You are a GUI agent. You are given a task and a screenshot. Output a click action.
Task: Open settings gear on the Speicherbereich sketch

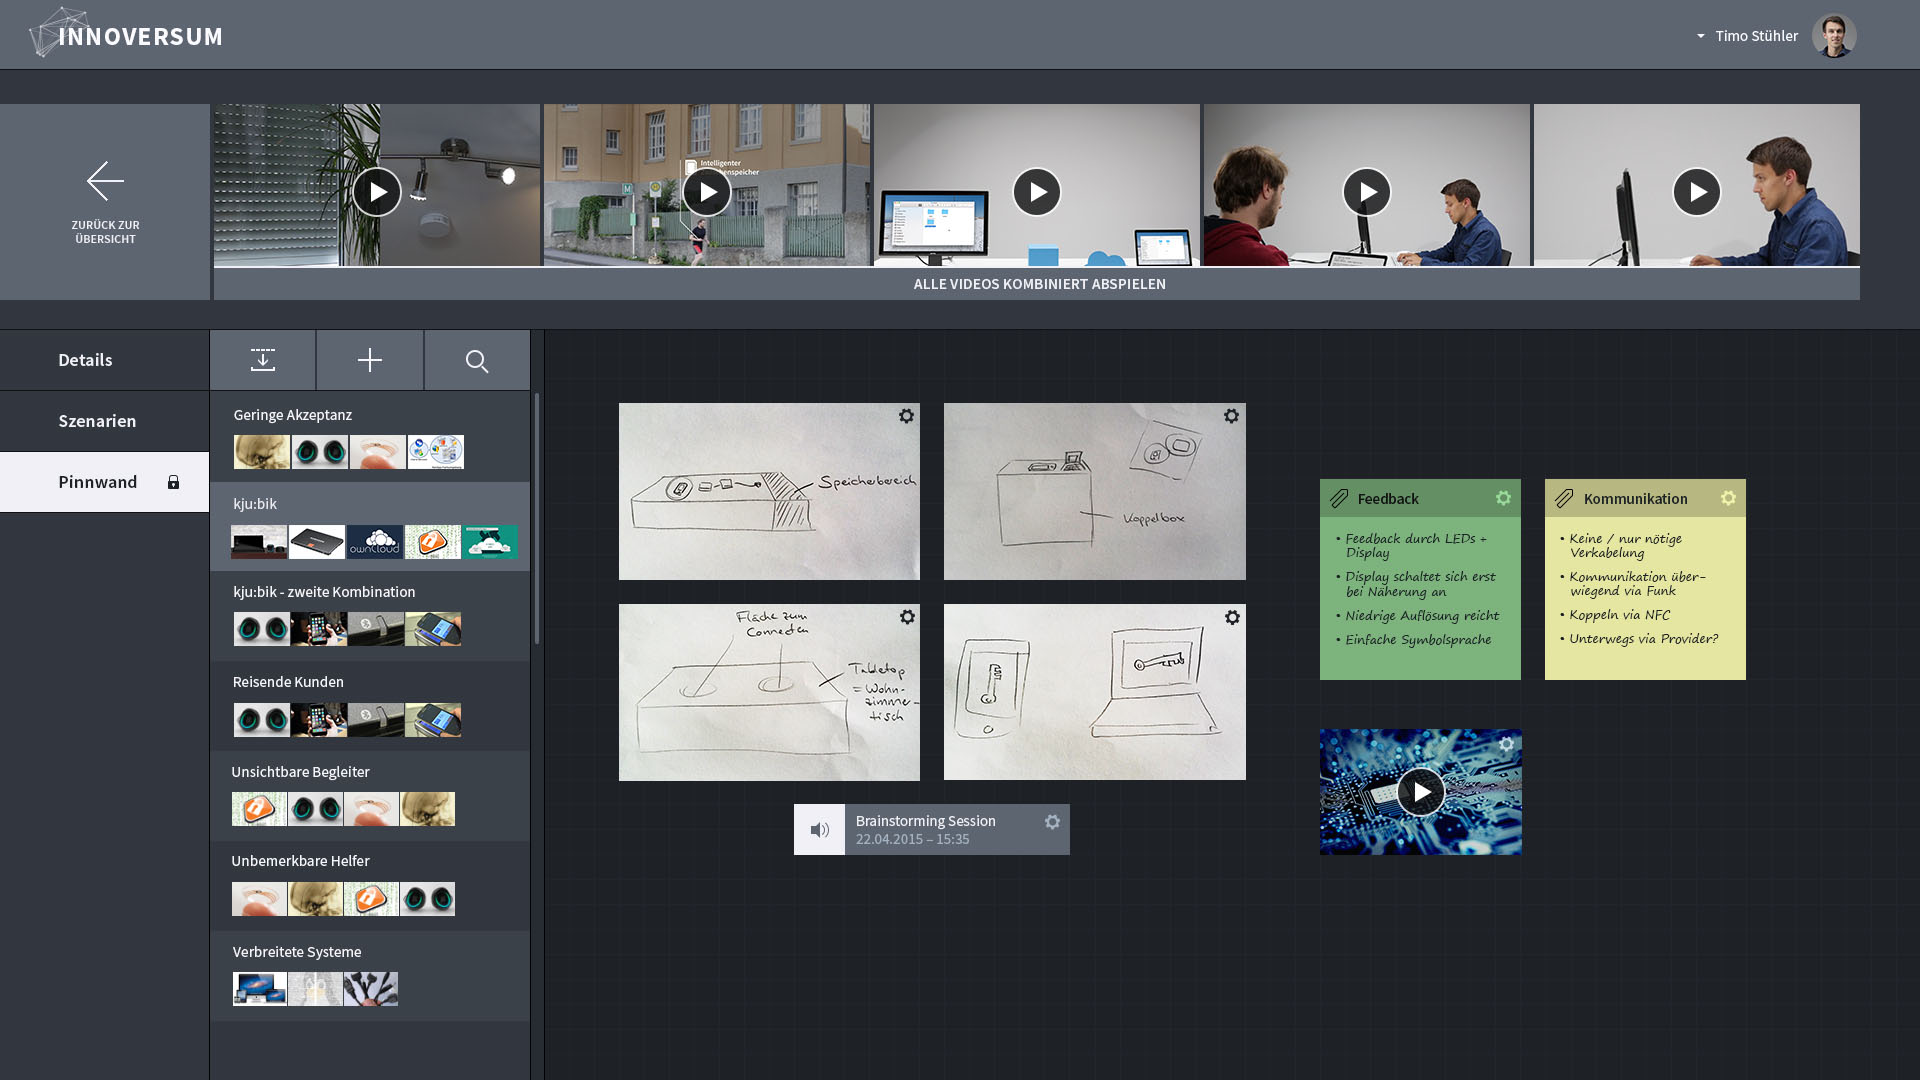tap(906, 416)
